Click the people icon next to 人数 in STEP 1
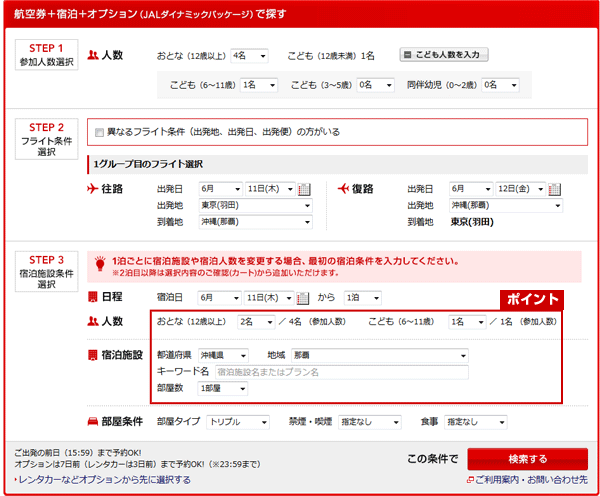 (x=94, y=56)
